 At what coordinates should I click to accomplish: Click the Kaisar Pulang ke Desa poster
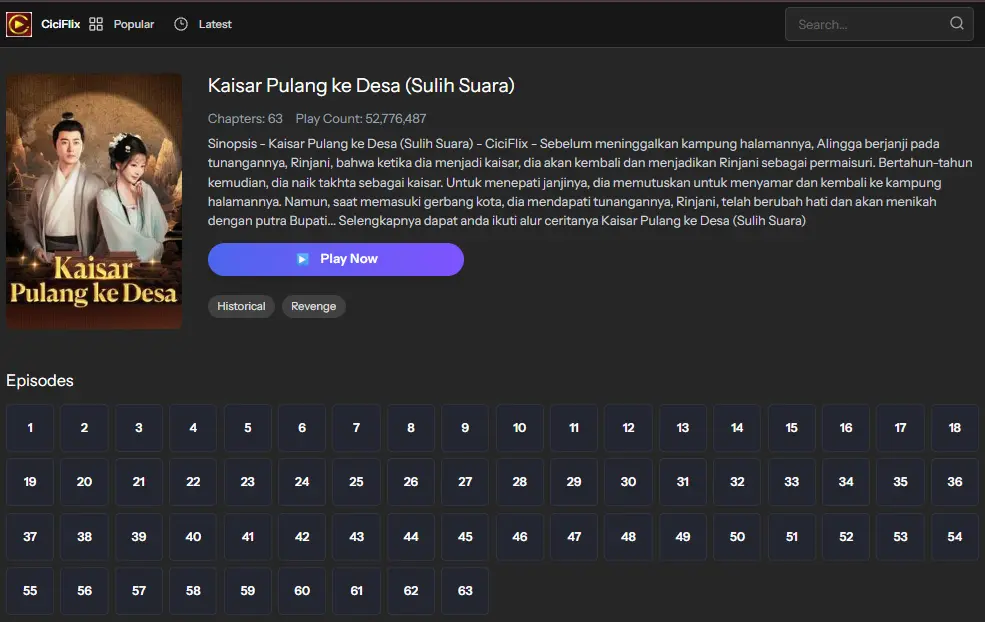[94, 201]
